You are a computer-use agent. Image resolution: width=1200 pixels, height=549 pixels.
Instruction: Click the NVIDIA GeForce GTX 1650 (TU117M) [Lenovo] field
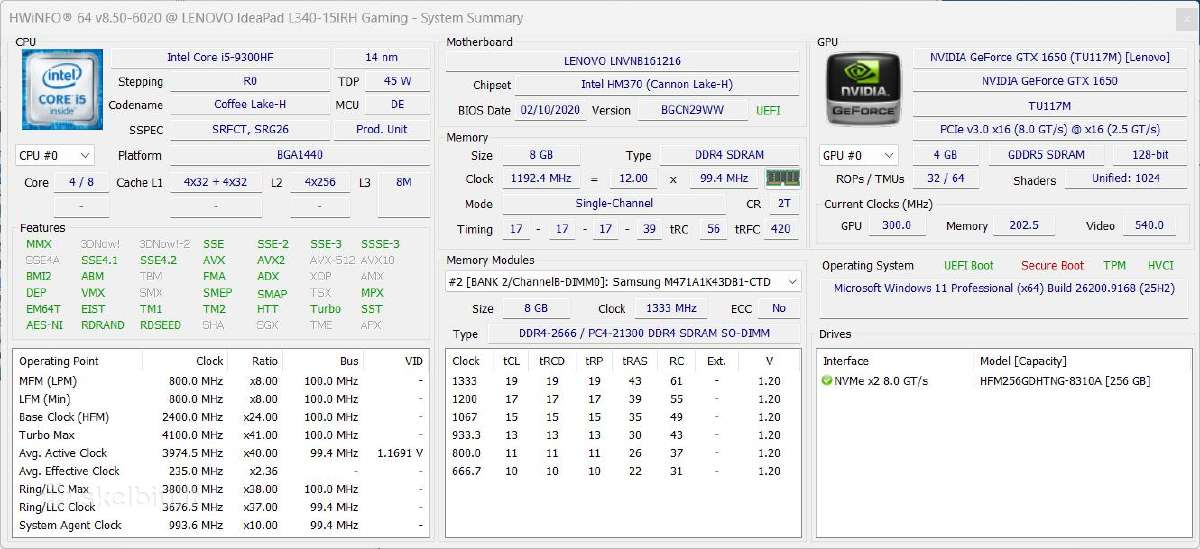(x=1049, y=58)
